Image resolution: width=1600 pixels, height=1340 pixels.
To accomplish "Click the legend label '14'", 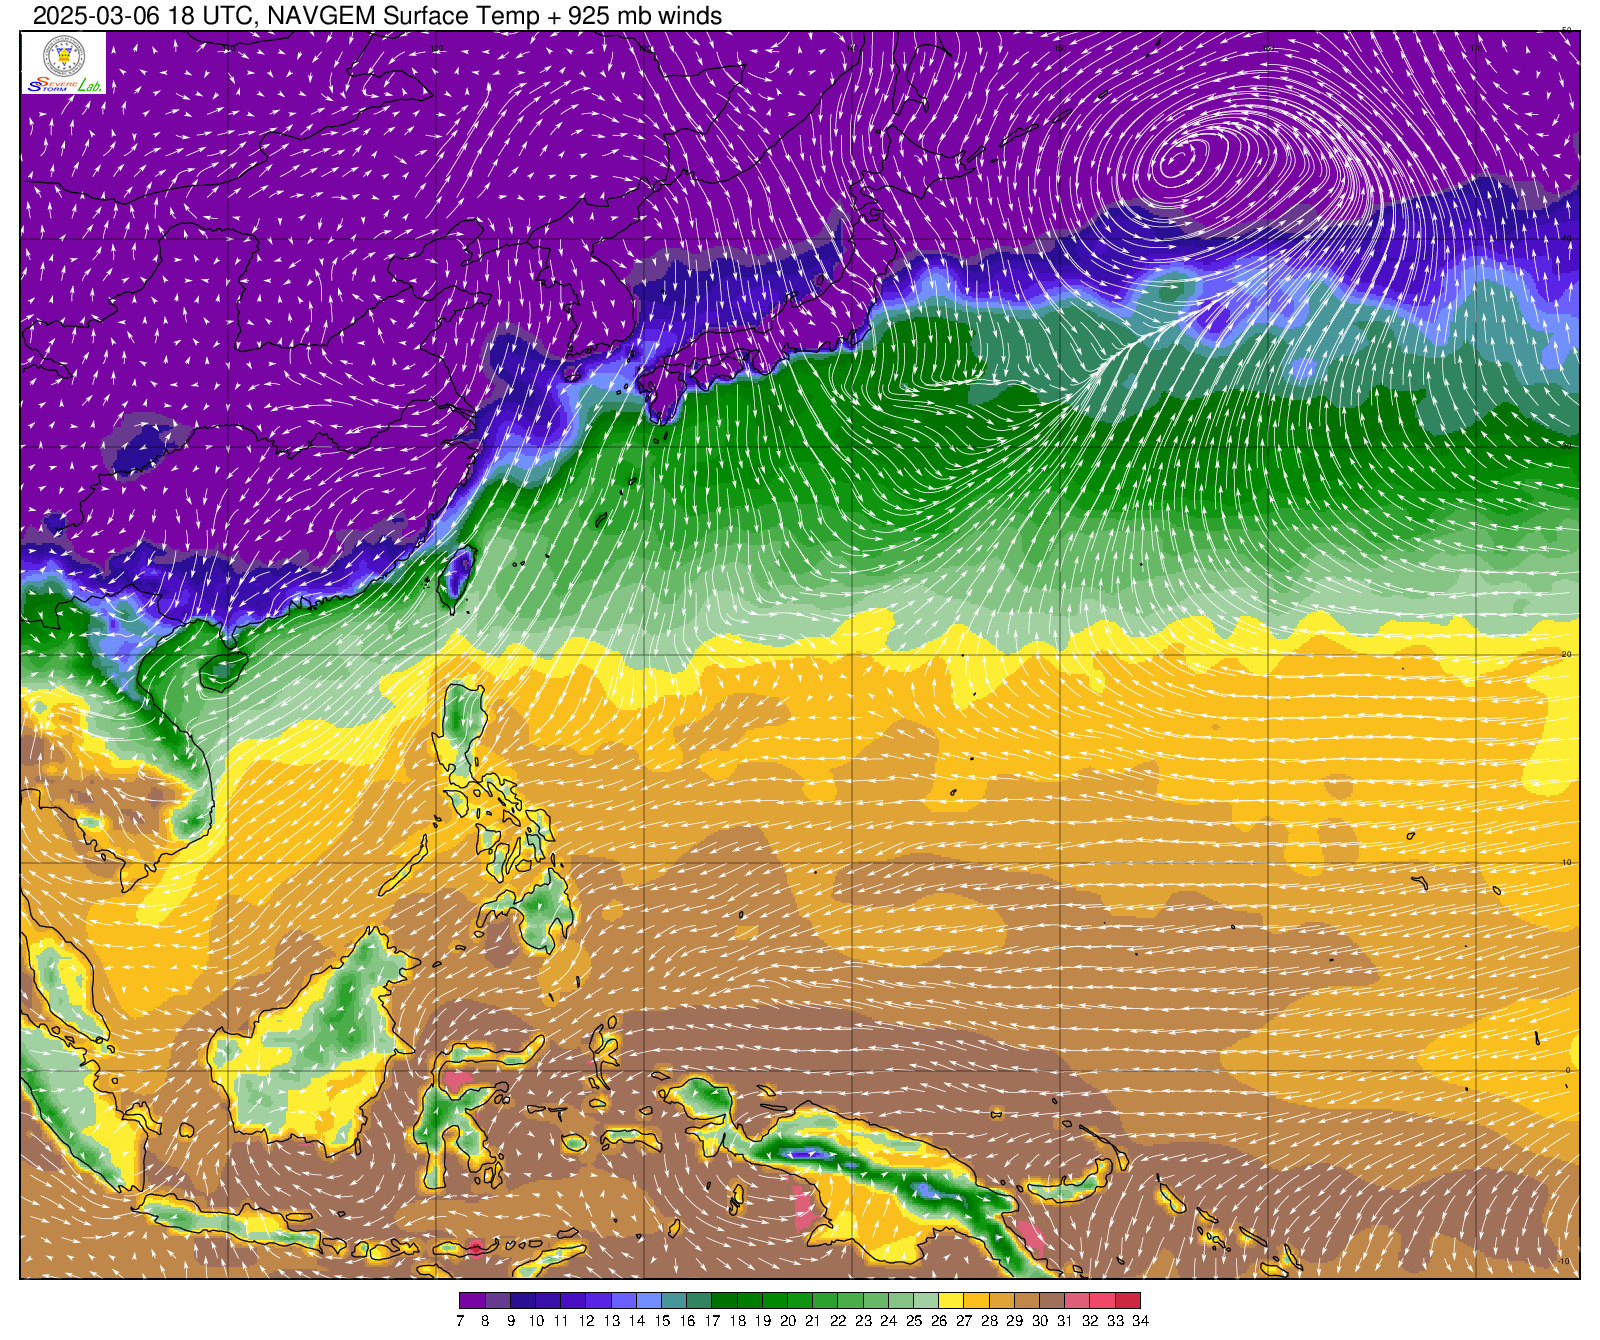I will point(637,1321).
